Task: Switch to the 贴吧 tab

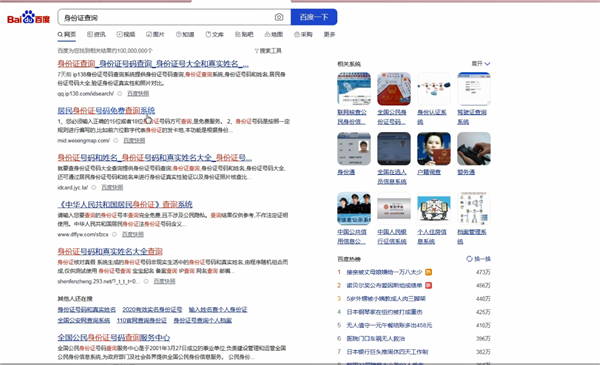Action: (244, 34)
